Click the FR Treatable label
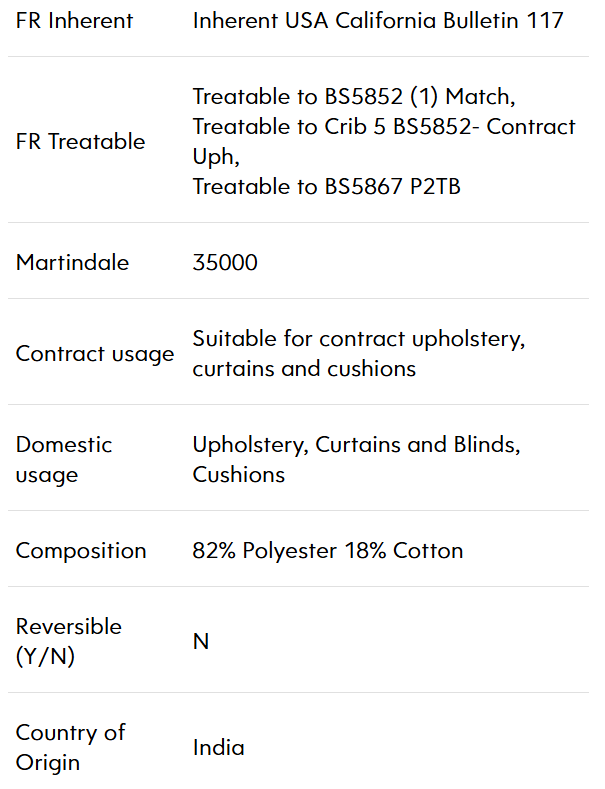This screenshot has height=789, width=605. point(81,141)
